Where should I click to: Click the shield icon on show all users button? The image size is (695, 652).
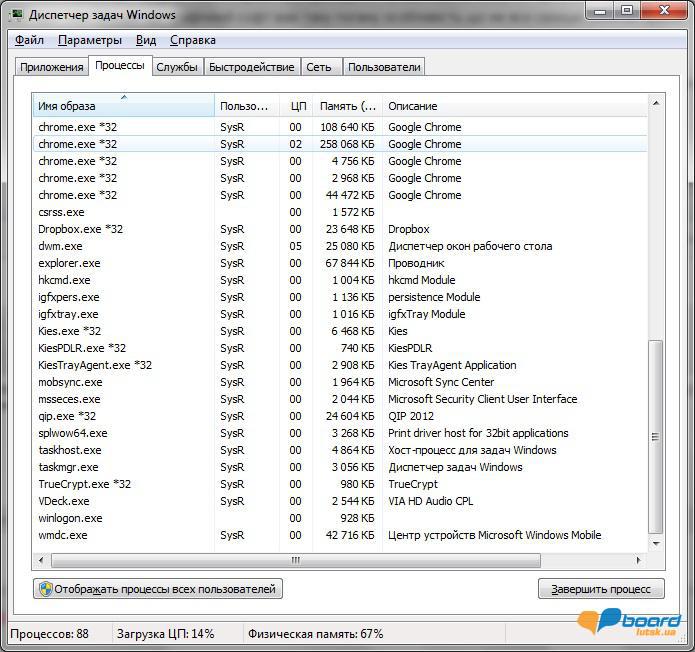(x=45, y=589)
